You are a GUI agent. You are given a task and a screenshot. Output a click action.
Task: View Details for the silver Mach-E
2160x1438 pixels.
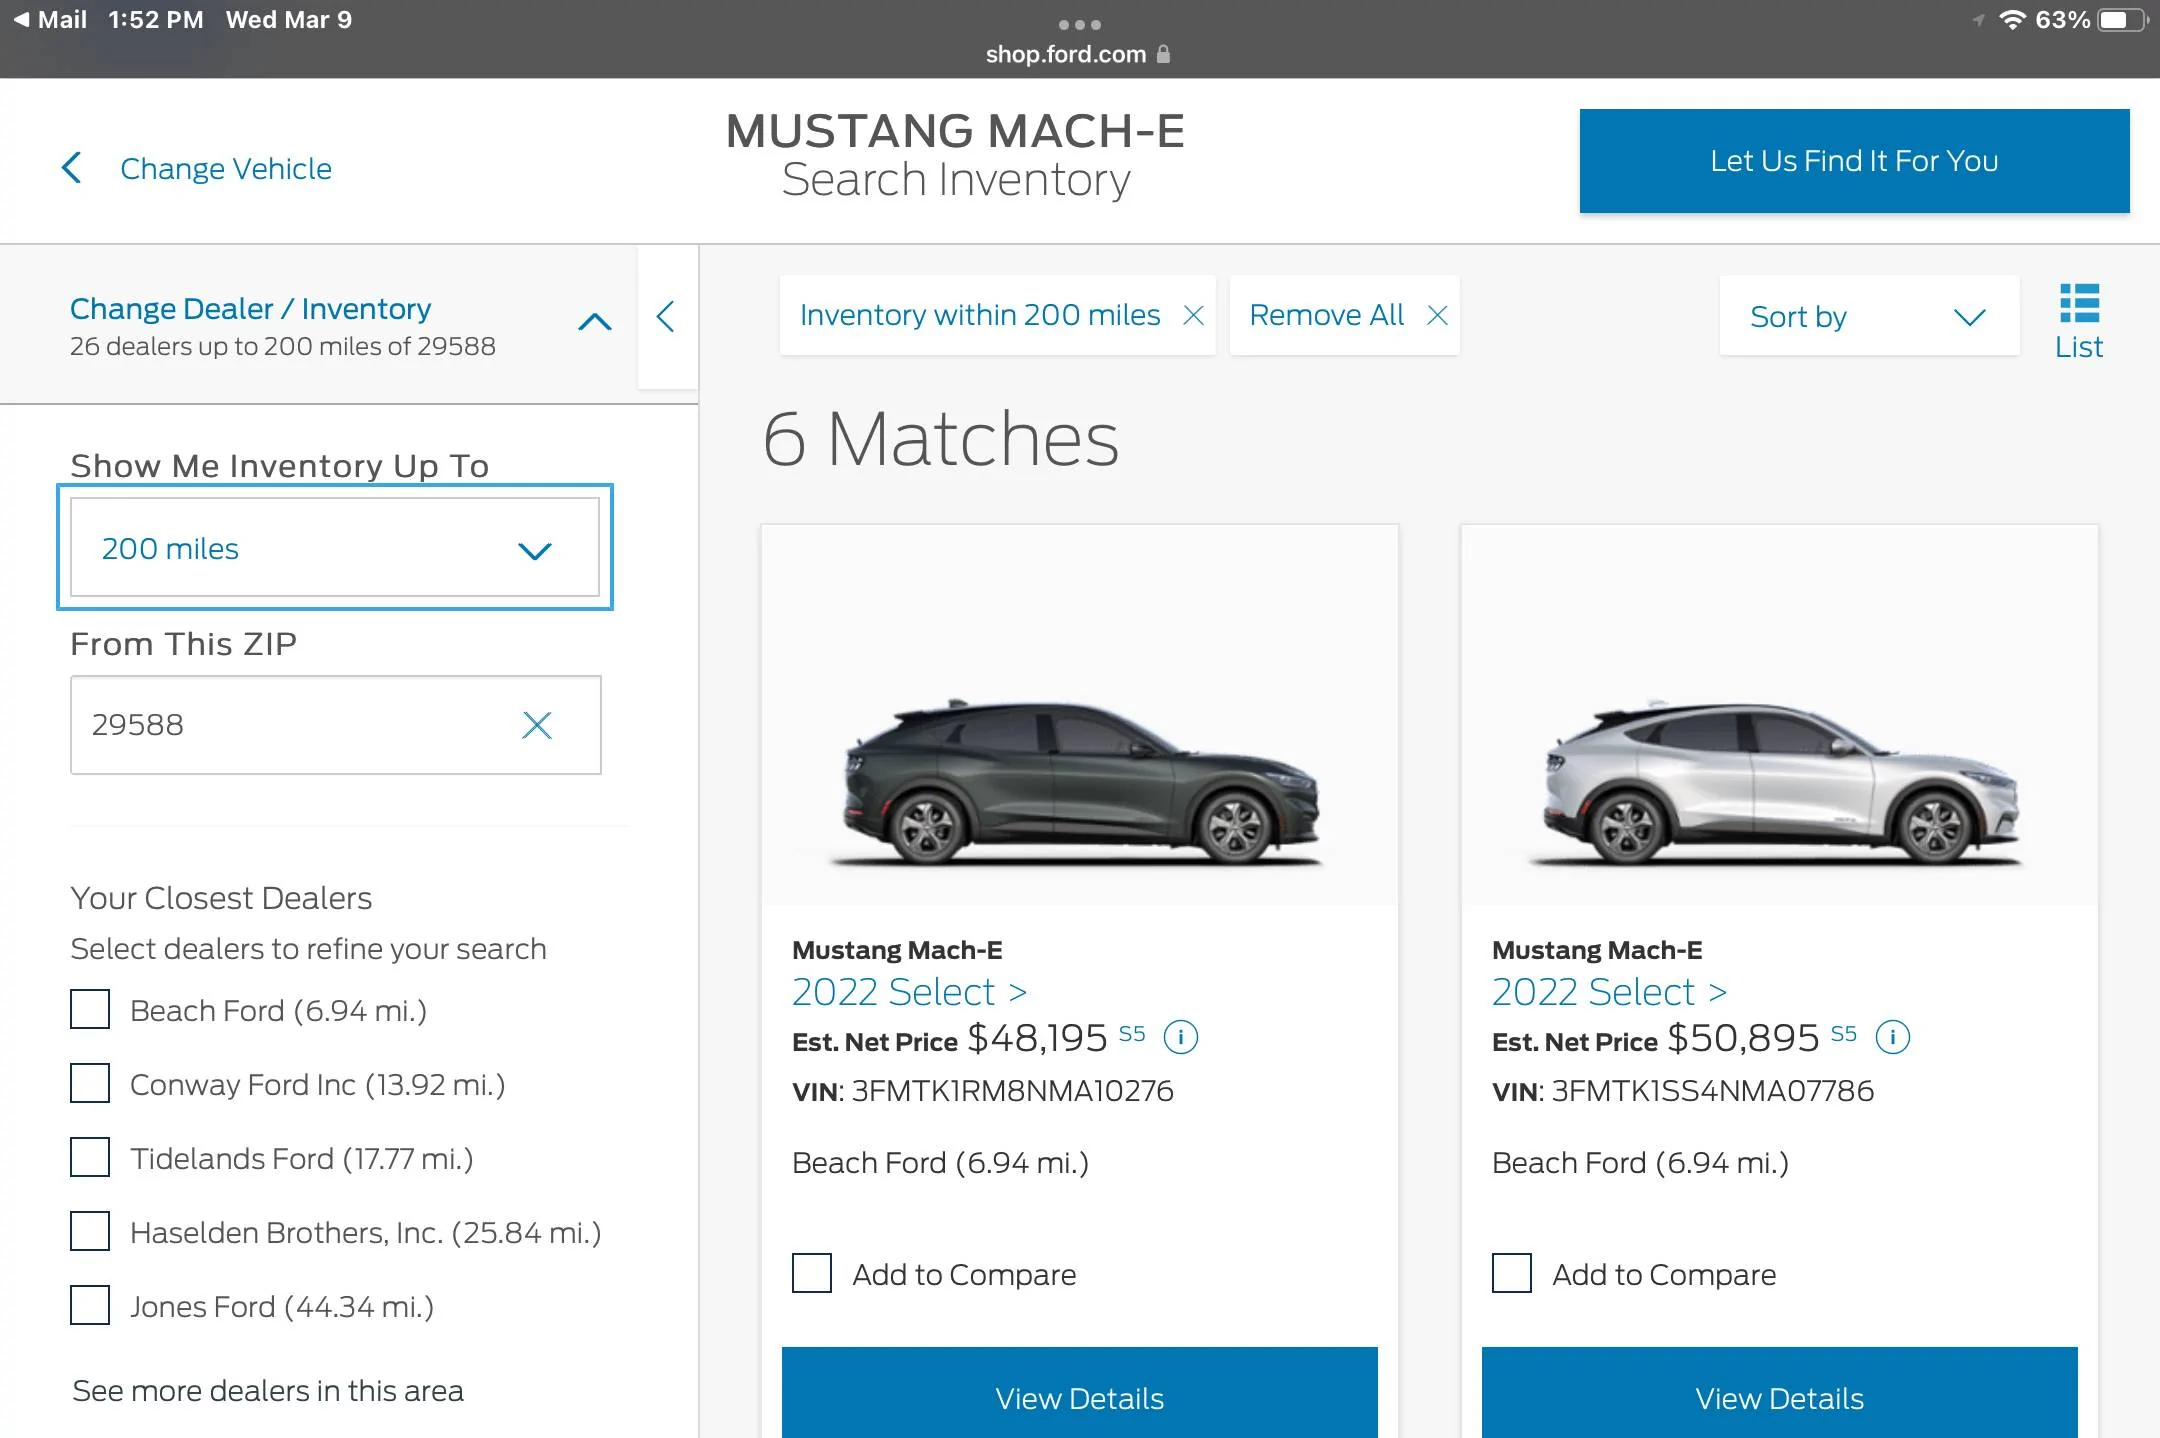coord(1780,1397)
